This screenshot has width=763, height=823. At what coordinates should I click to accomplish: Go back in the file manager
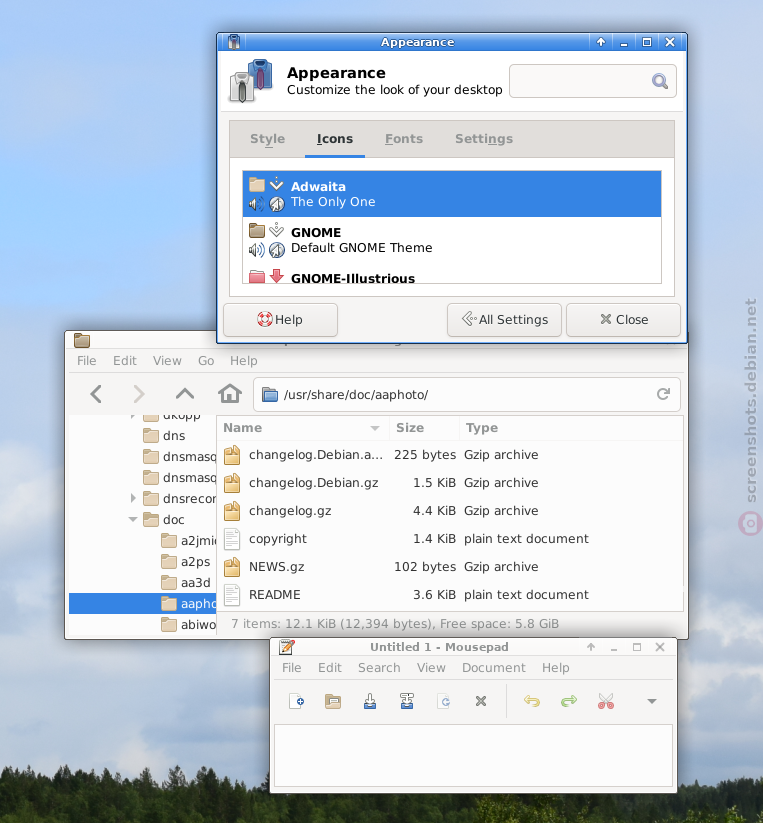96,394
